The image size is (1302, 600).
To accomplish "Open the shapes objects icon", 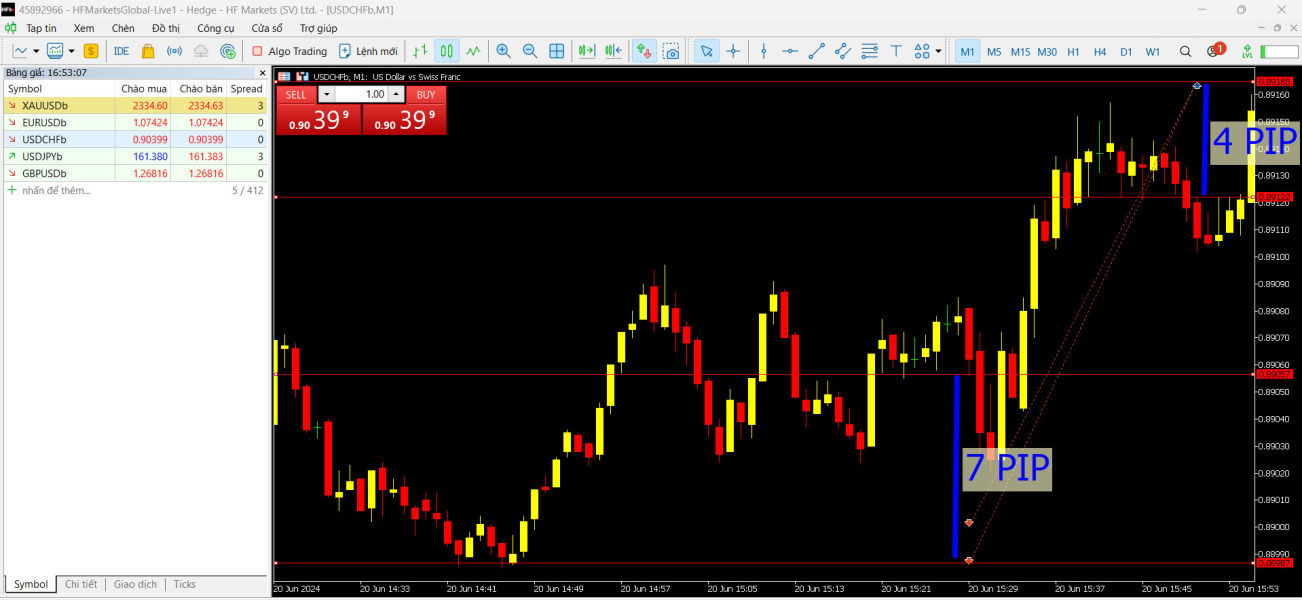I will [x=922, y=51].
